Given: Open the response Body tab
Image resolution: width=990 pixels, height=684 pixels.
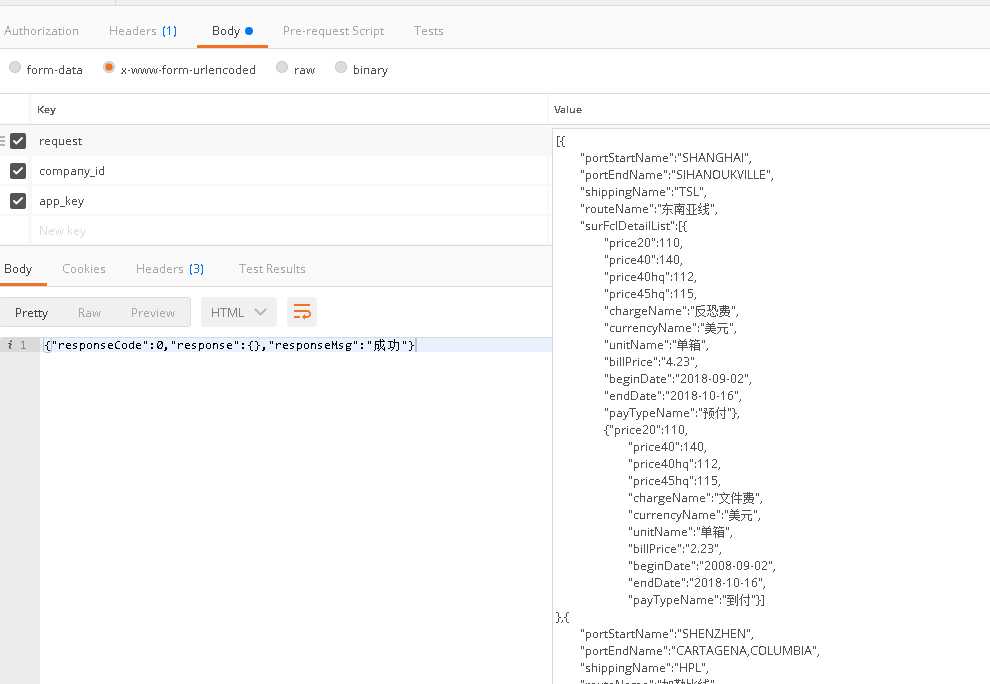Looking at the screenshot, I should 18,269.
